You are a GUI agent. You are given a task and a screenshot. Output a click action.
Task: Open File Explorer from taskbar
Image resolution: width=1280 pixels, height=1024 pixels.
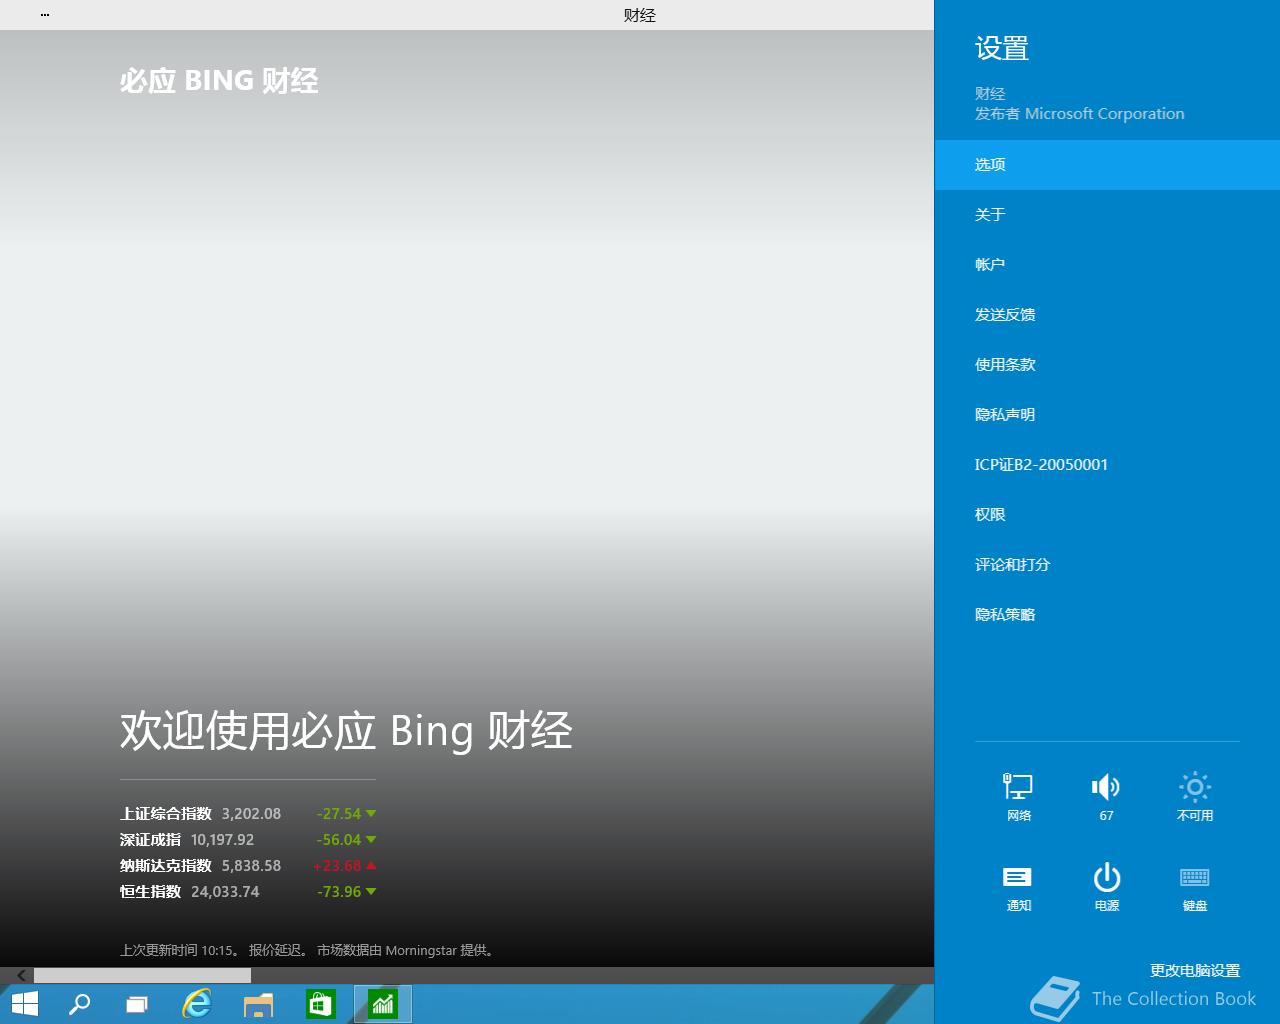[258, 1004]
